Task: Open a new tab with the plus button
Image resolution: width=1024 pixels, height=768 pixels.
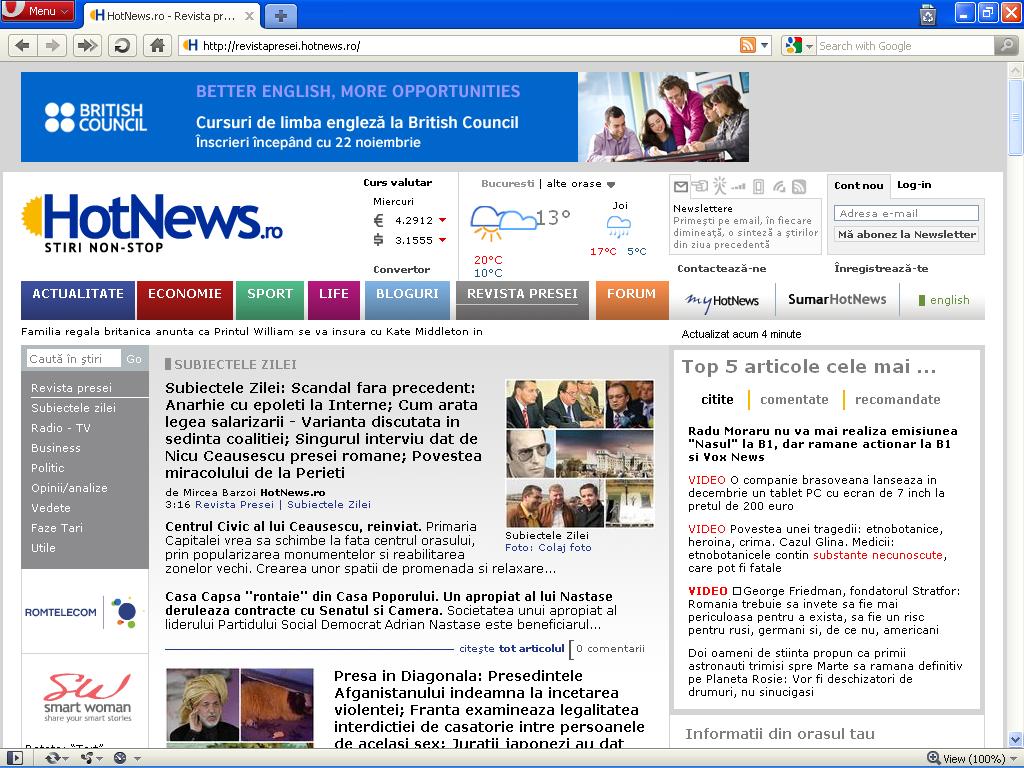Action: pos(281,16)
